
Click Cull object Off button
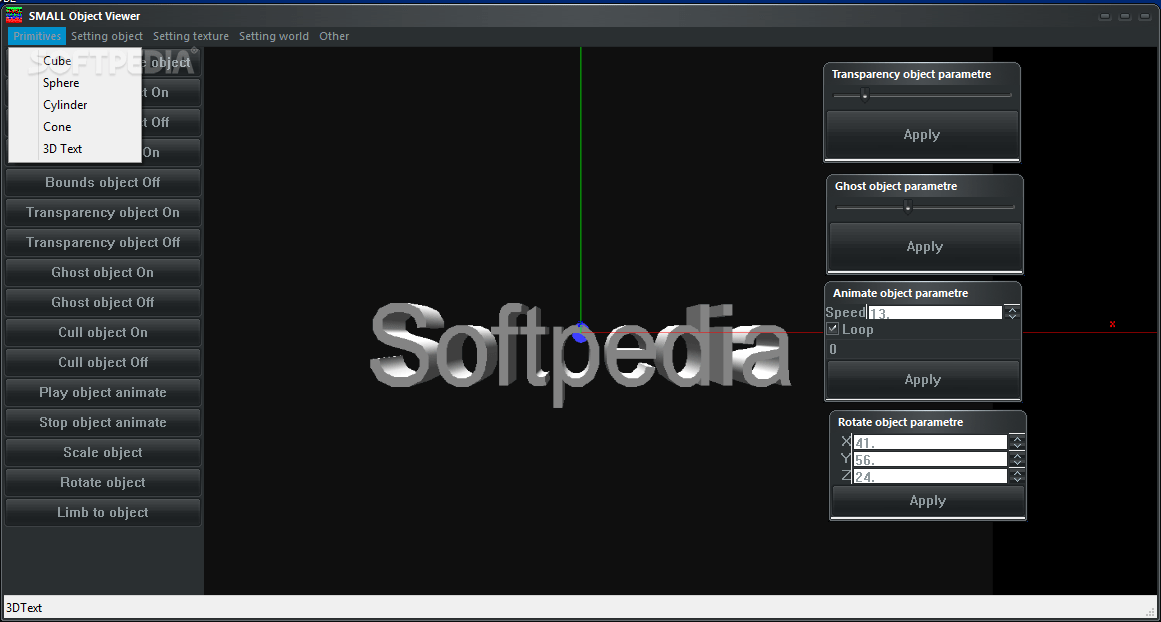click(103, 362)
